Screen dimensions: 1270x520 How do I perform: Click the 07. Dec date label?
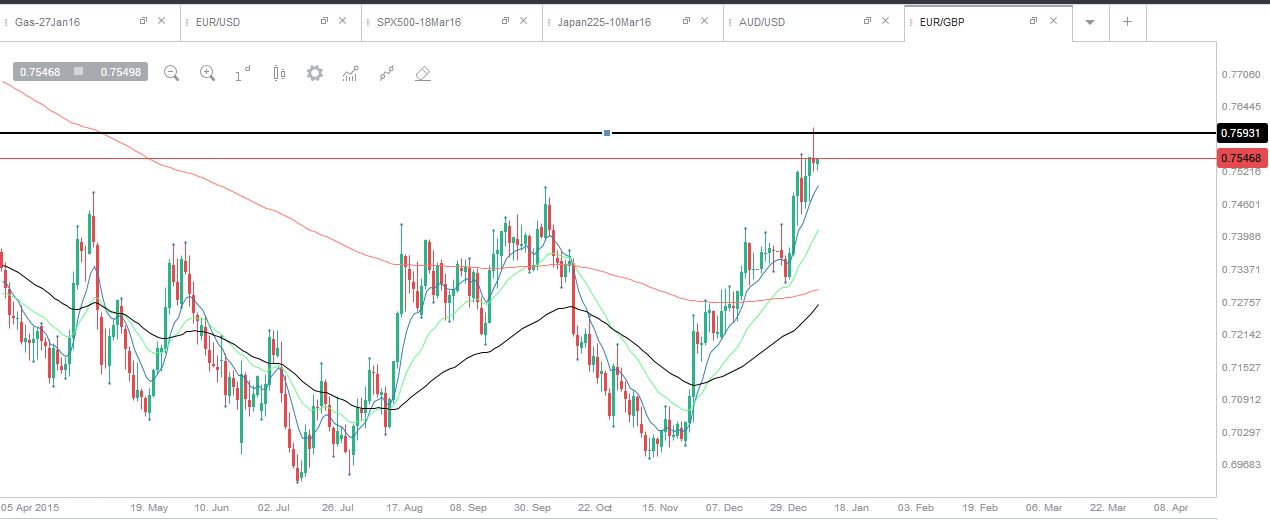click(725, 508)
